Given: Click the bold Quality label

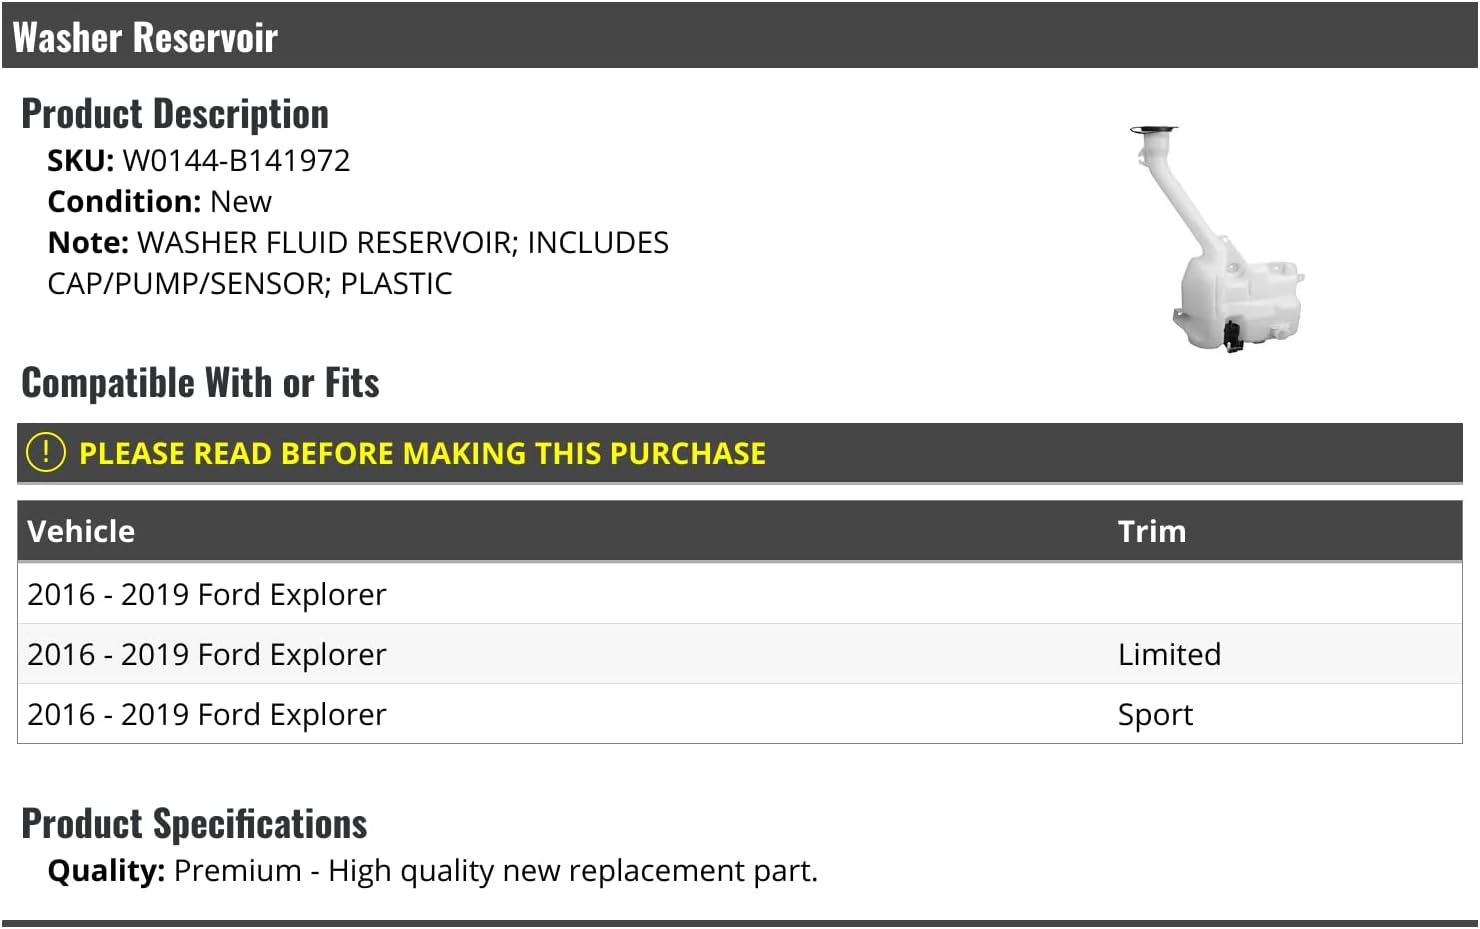Looking at the screenshot, I should (106, 870).
